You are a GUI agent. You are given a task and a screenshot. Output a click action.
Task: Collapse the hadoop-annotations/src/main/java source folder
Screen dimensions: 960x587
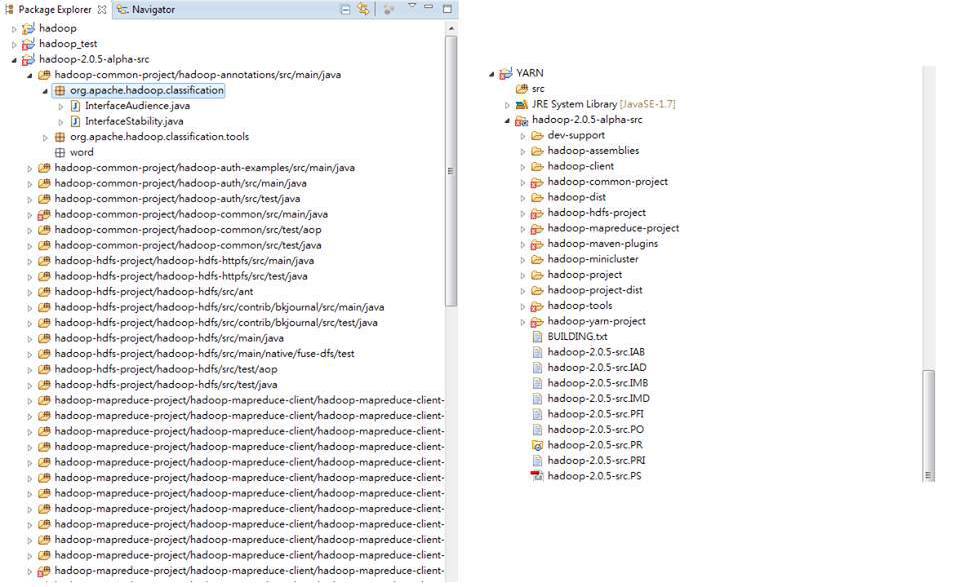pyautogui.click(x=29, y=75)
